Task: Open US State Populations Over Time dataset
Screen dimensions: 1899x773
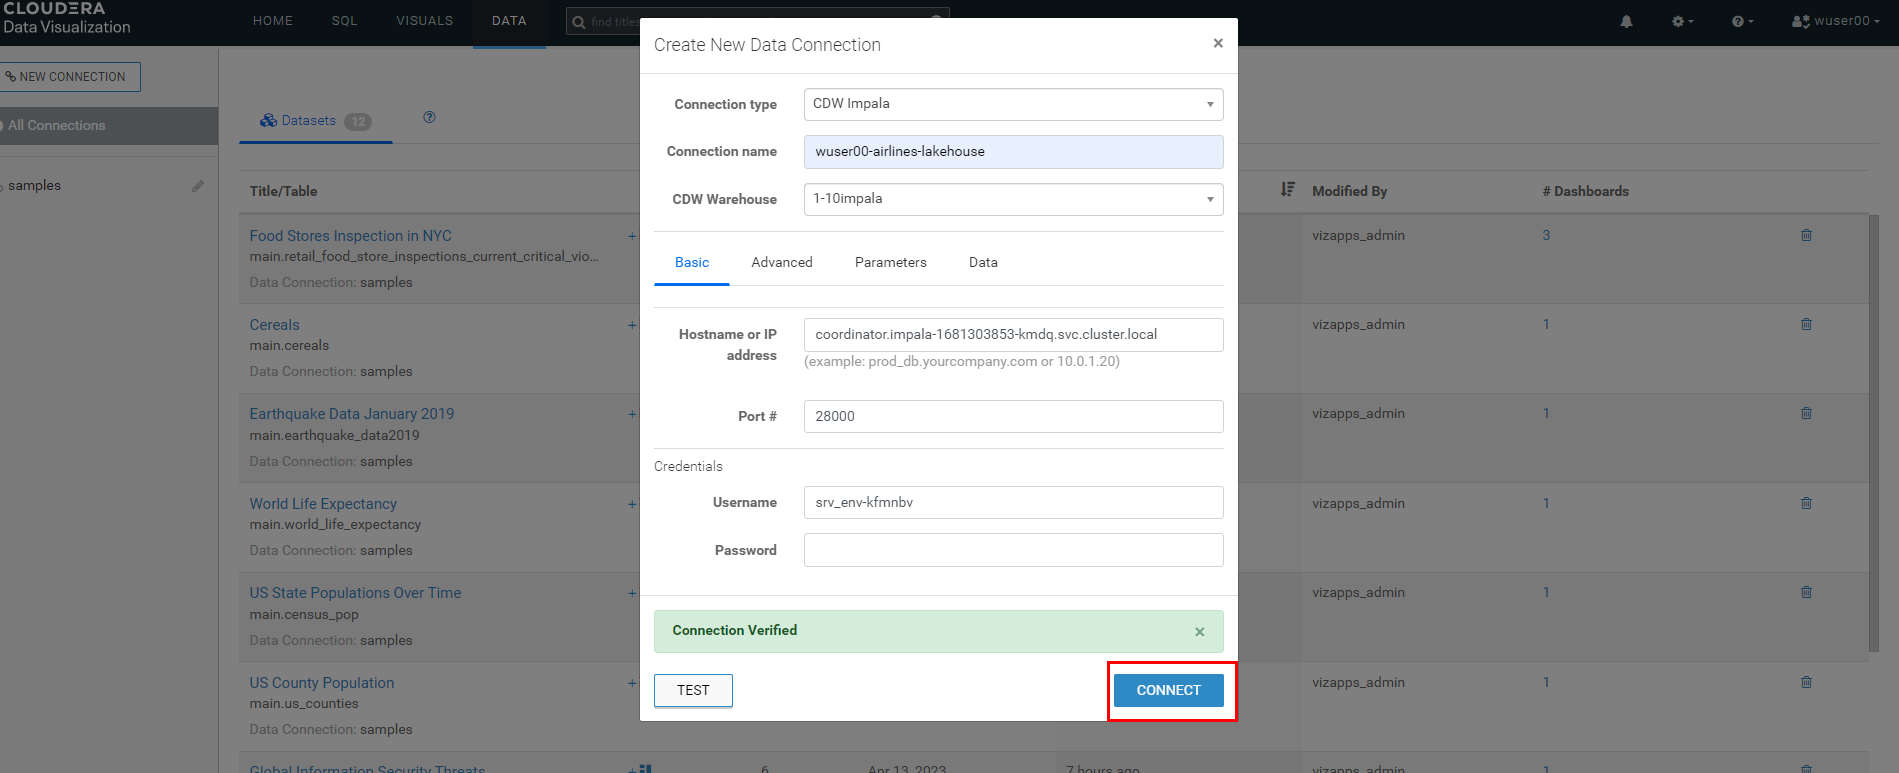Action: coord(355,593)
